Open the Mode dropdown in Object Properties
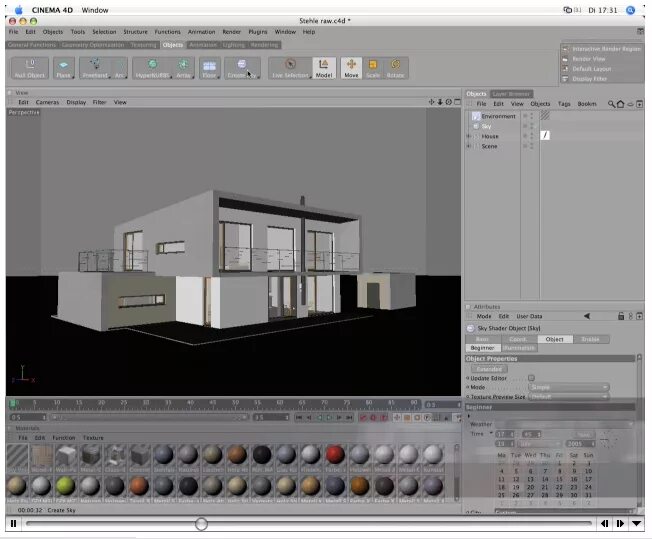 [x=569, y=387]
